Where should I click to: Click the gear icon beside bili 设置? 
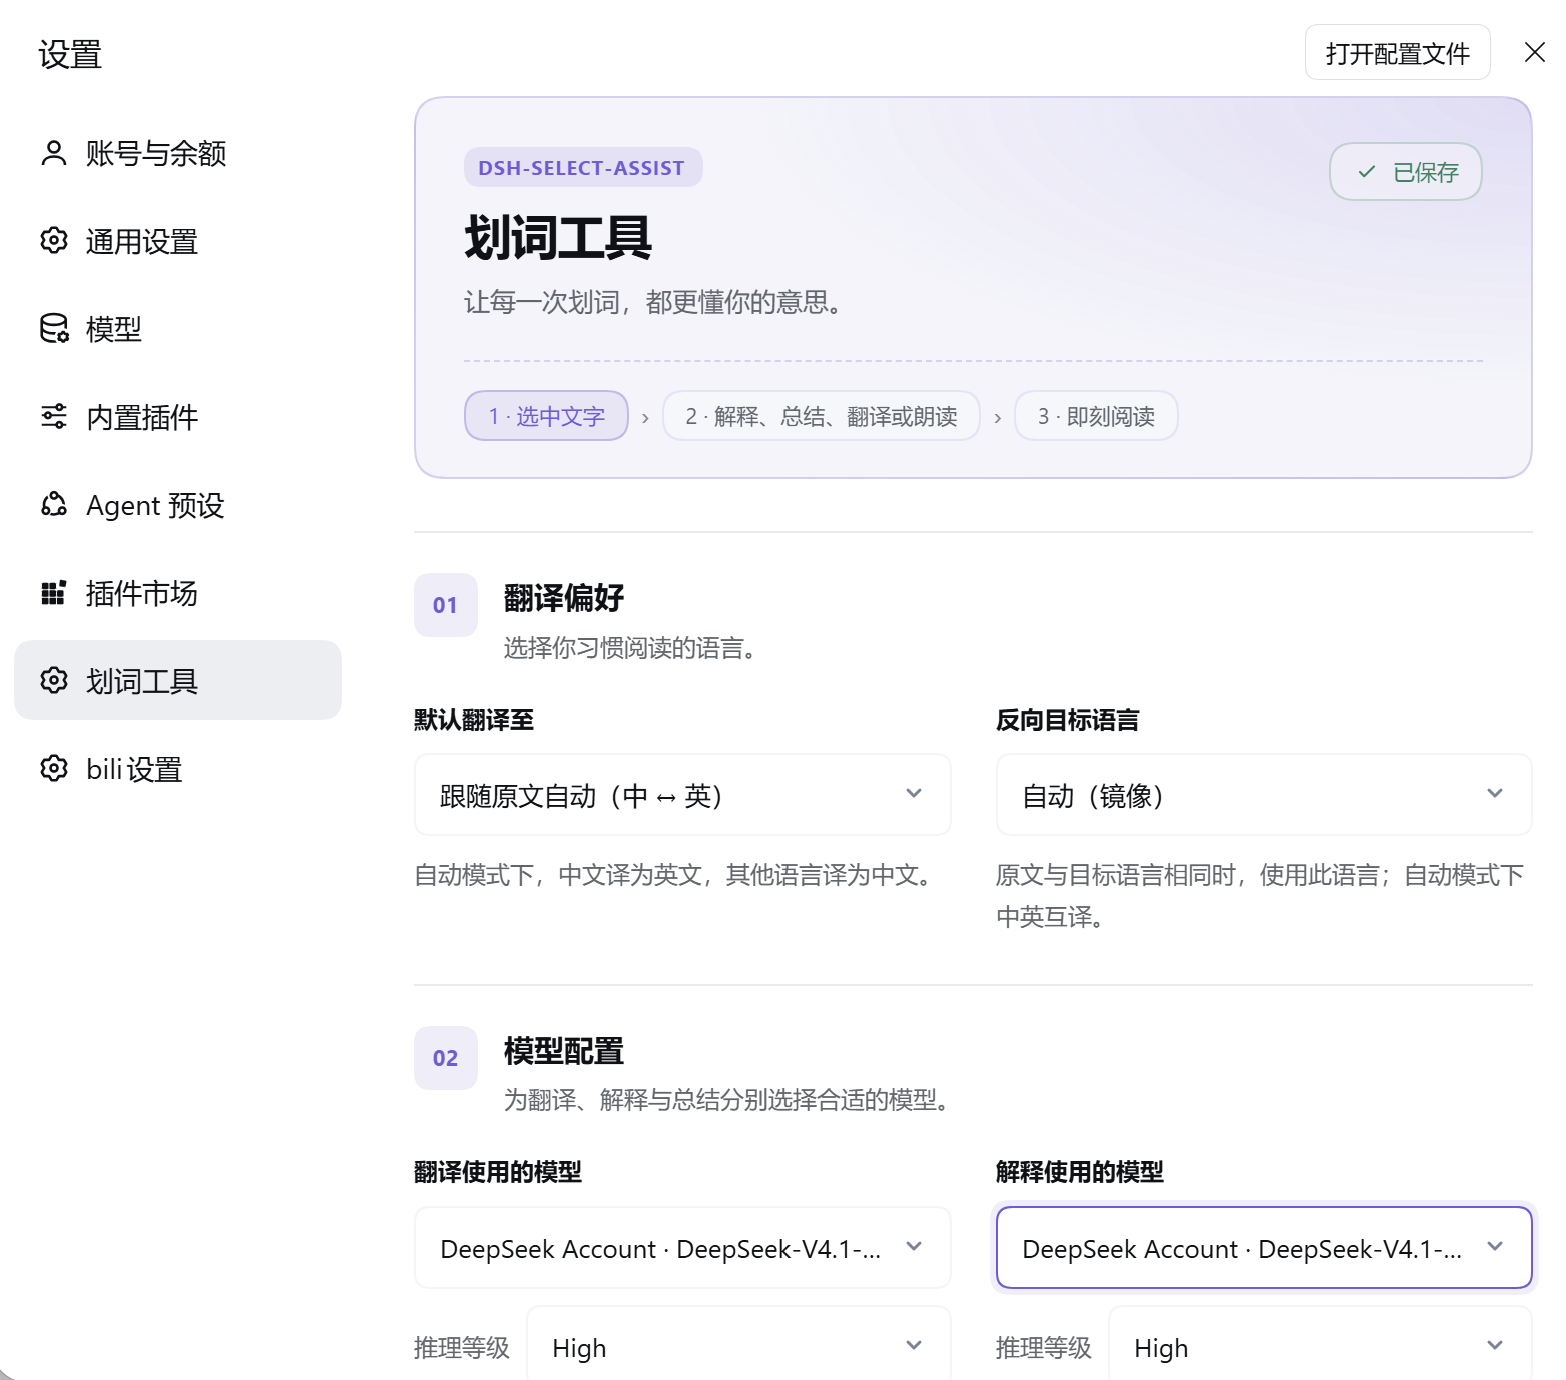54,769
